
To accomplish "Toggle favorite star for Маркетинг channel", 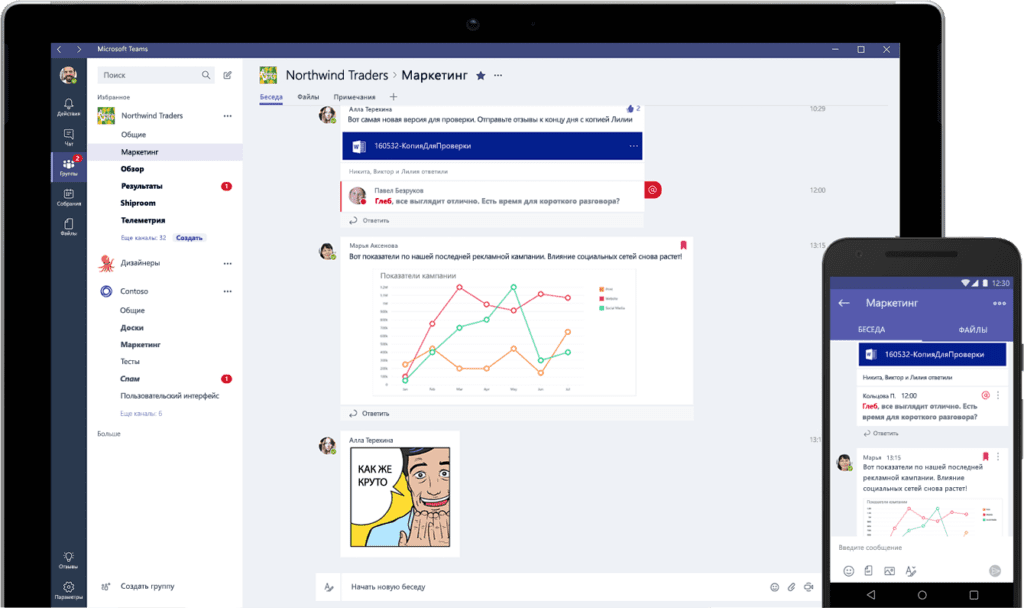I will coord(481,76).
